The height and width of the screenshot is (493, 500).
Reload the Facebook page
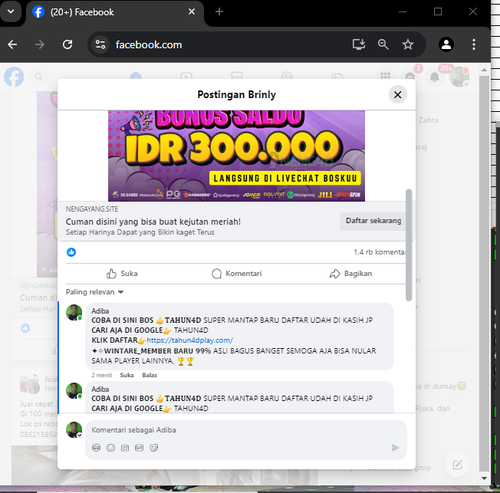(x=68, y=44)
